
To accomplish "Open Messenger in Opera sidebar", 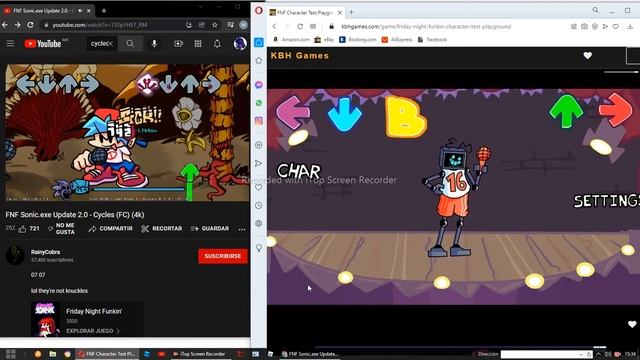I will 258,85.
